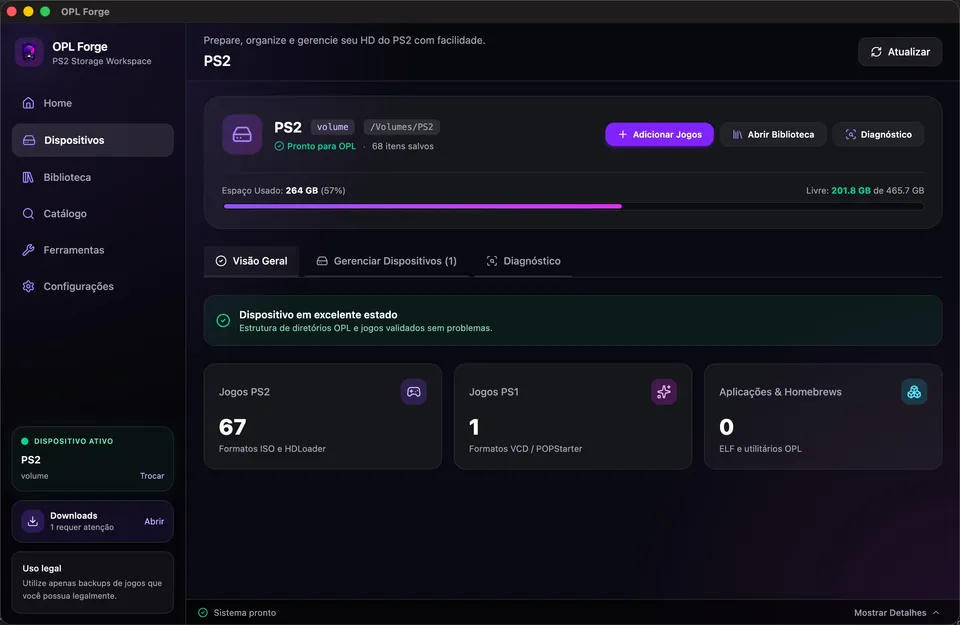This screenshot has height=625, width=960.
Task: Click the Uso legal notice heading
Action: coord(42,568)
